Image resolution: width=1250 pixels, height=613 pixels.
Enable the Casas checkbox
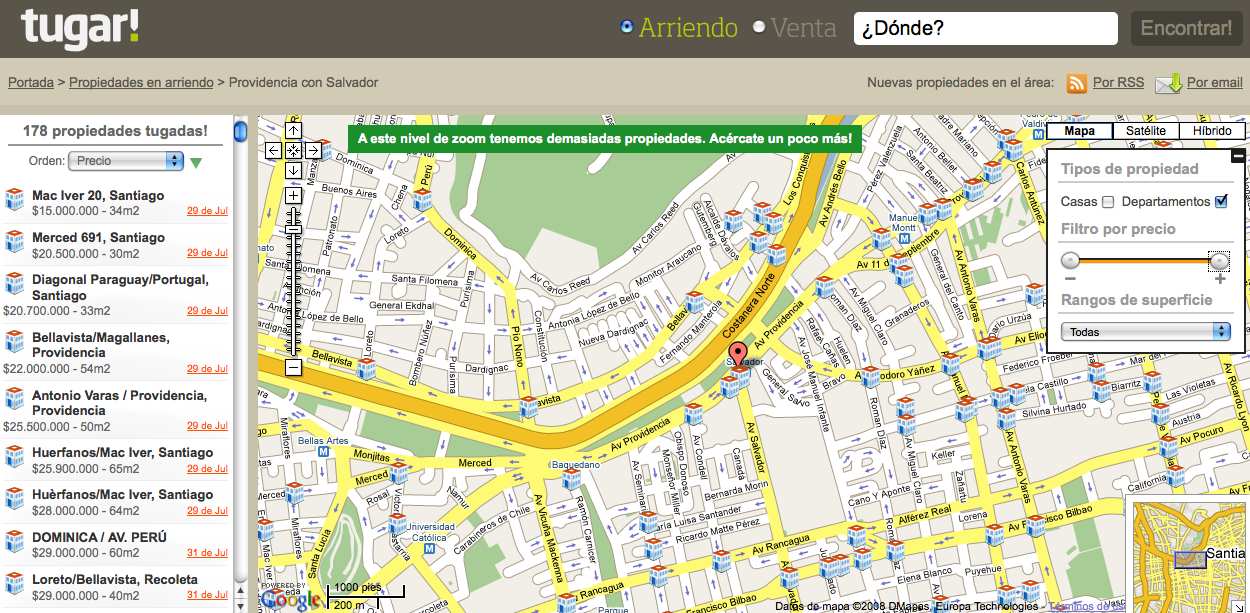pos(1108,202)
